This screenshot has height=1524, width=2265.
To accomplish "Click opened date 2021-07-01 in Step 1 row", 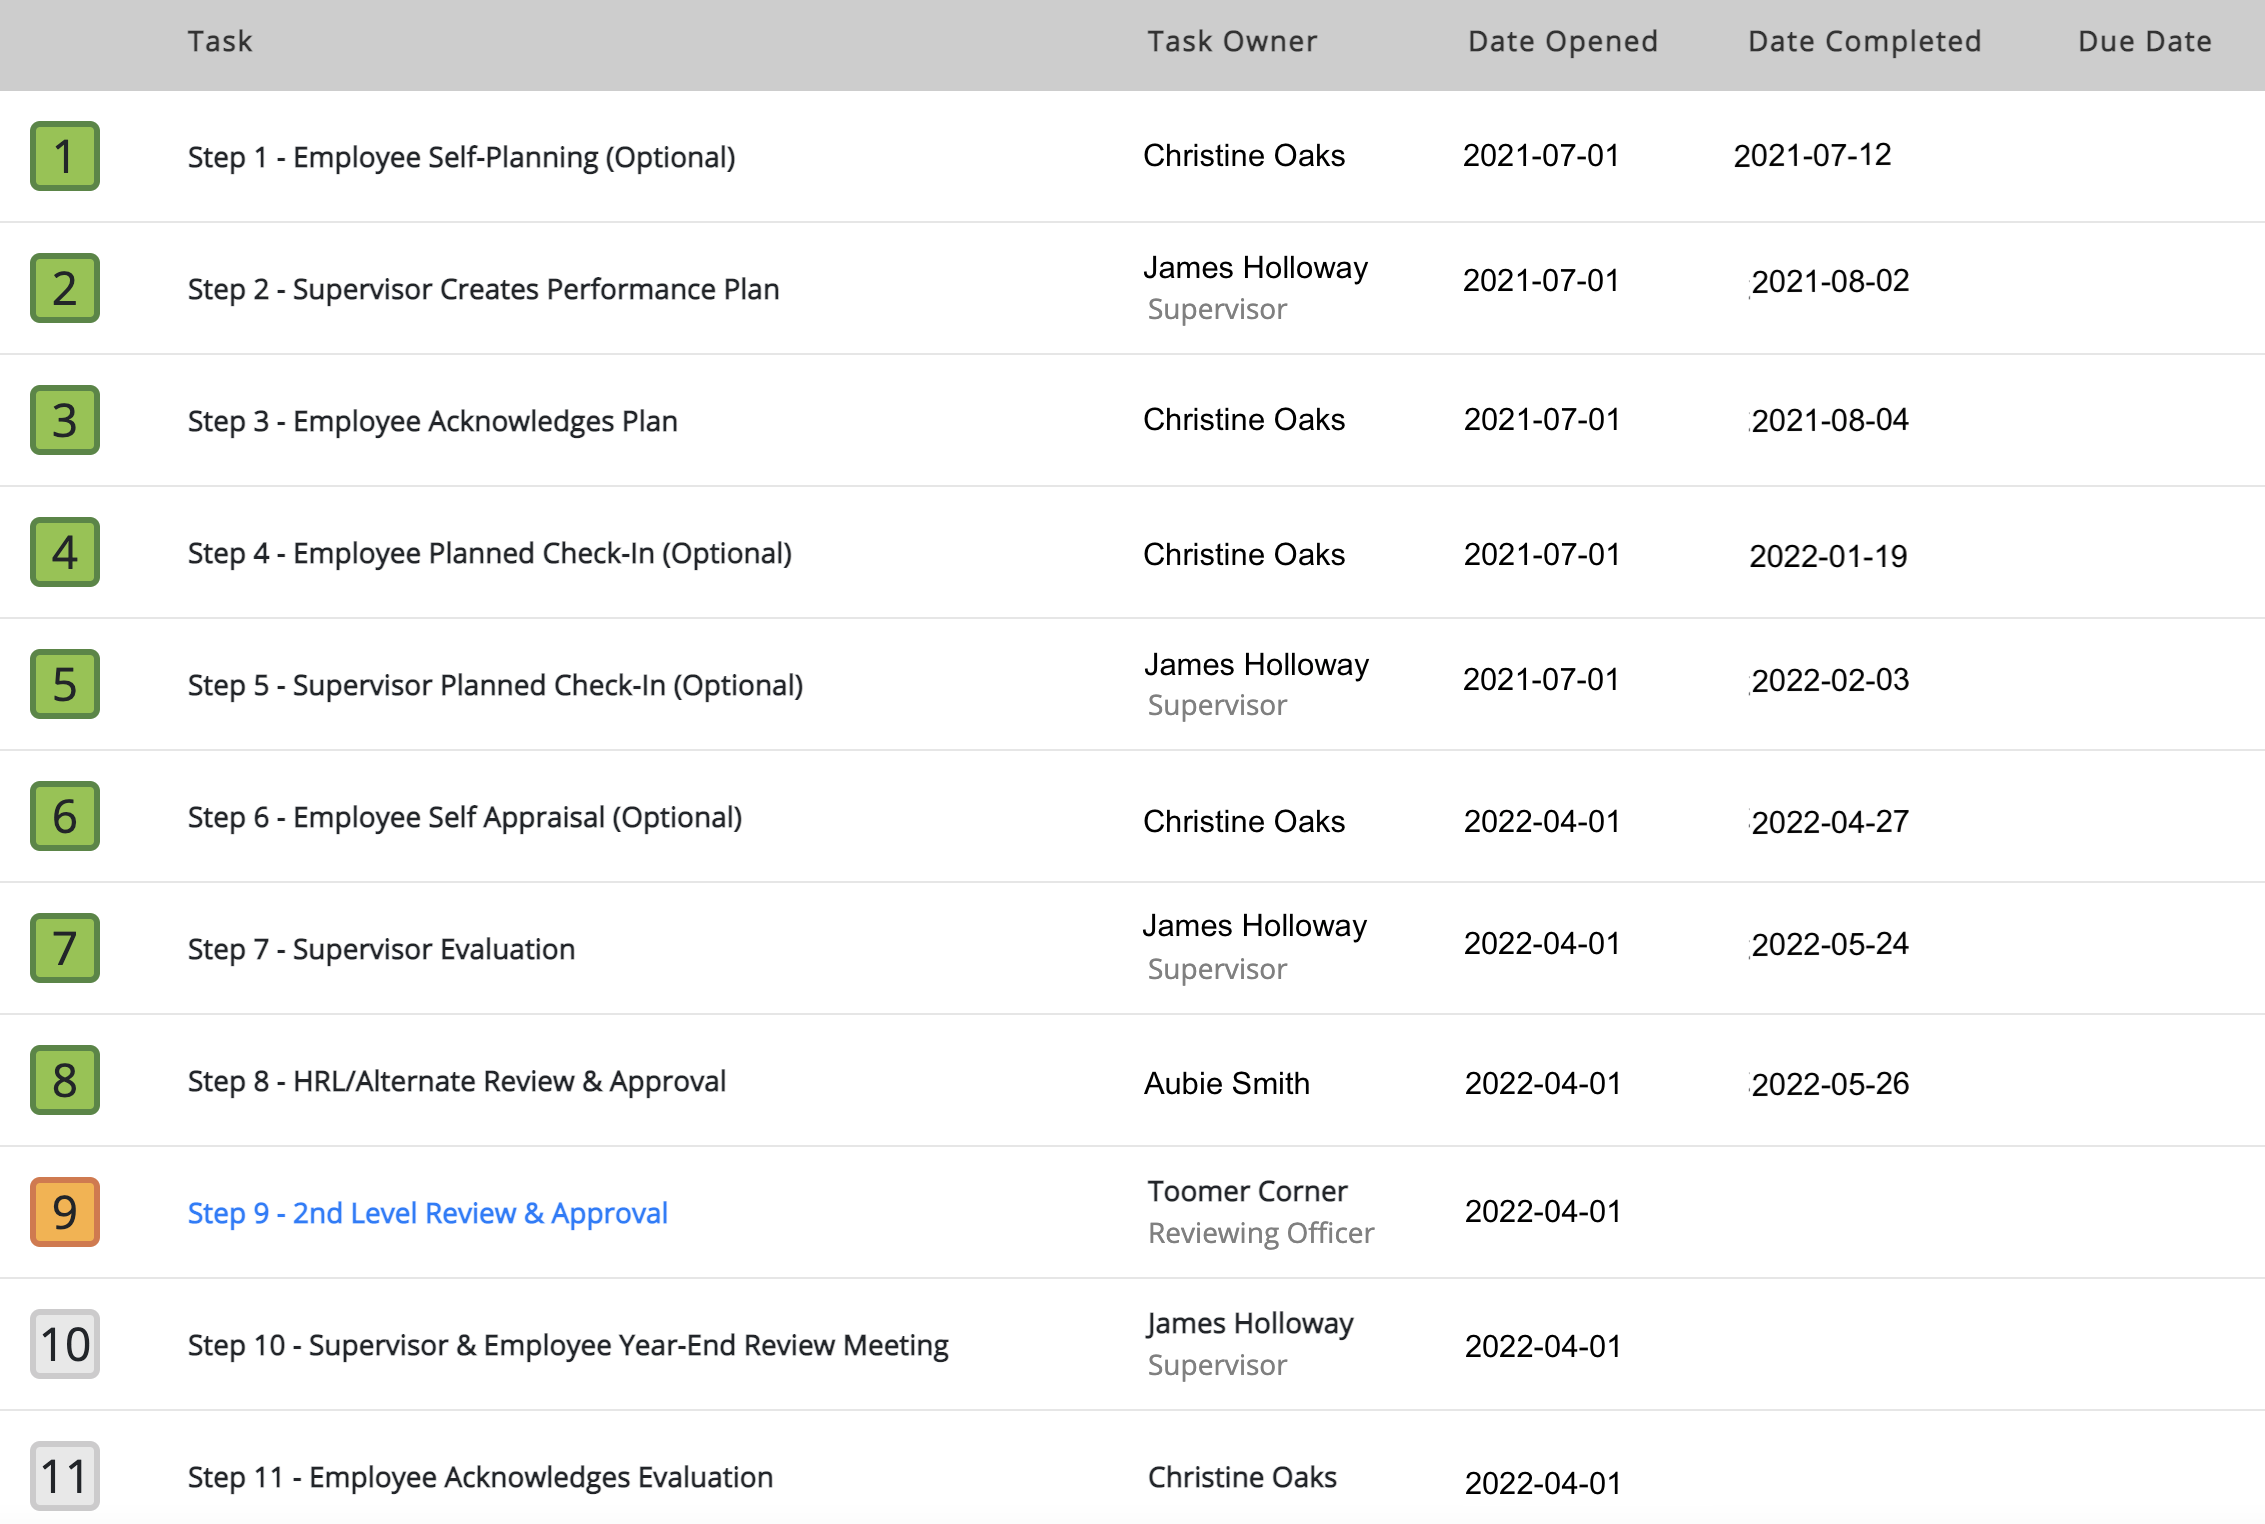I will [1541, 155].
